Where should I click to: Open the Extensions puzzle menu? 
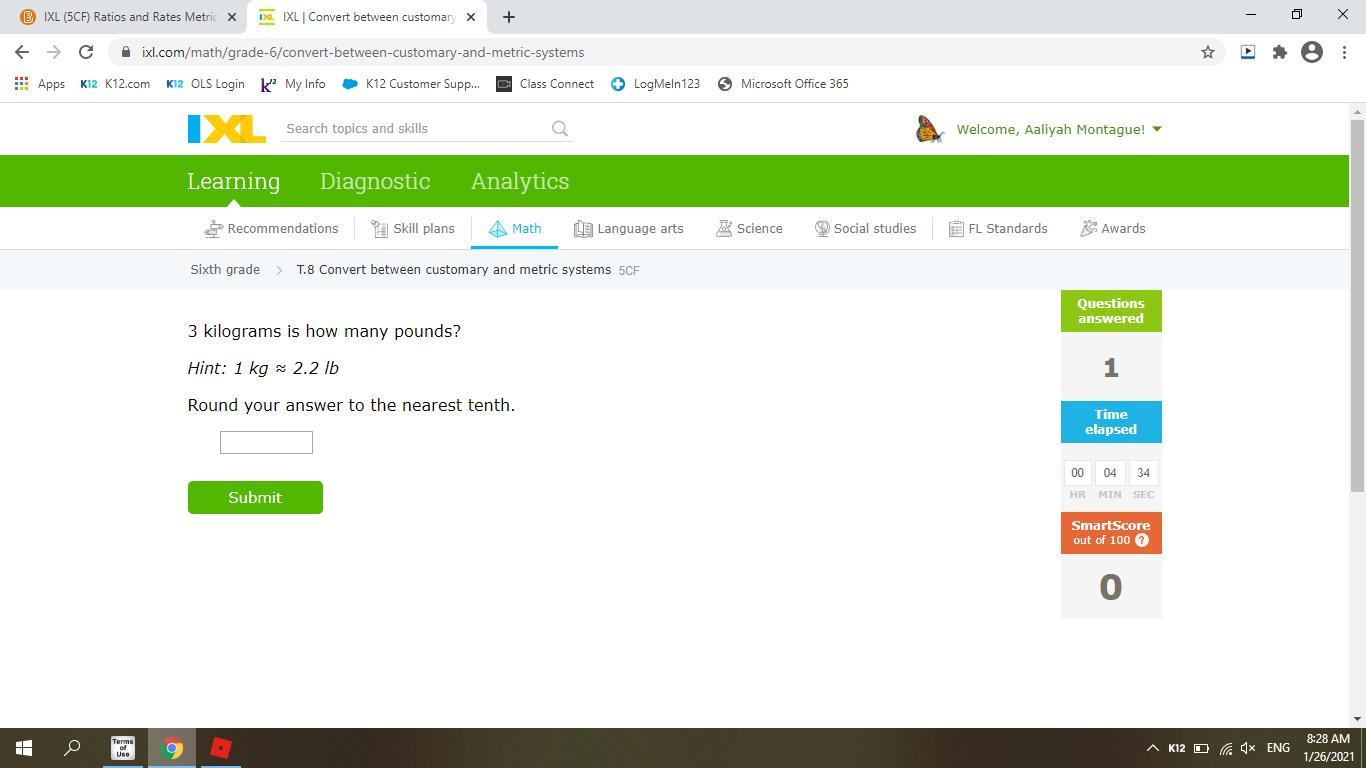[1280, 52]
